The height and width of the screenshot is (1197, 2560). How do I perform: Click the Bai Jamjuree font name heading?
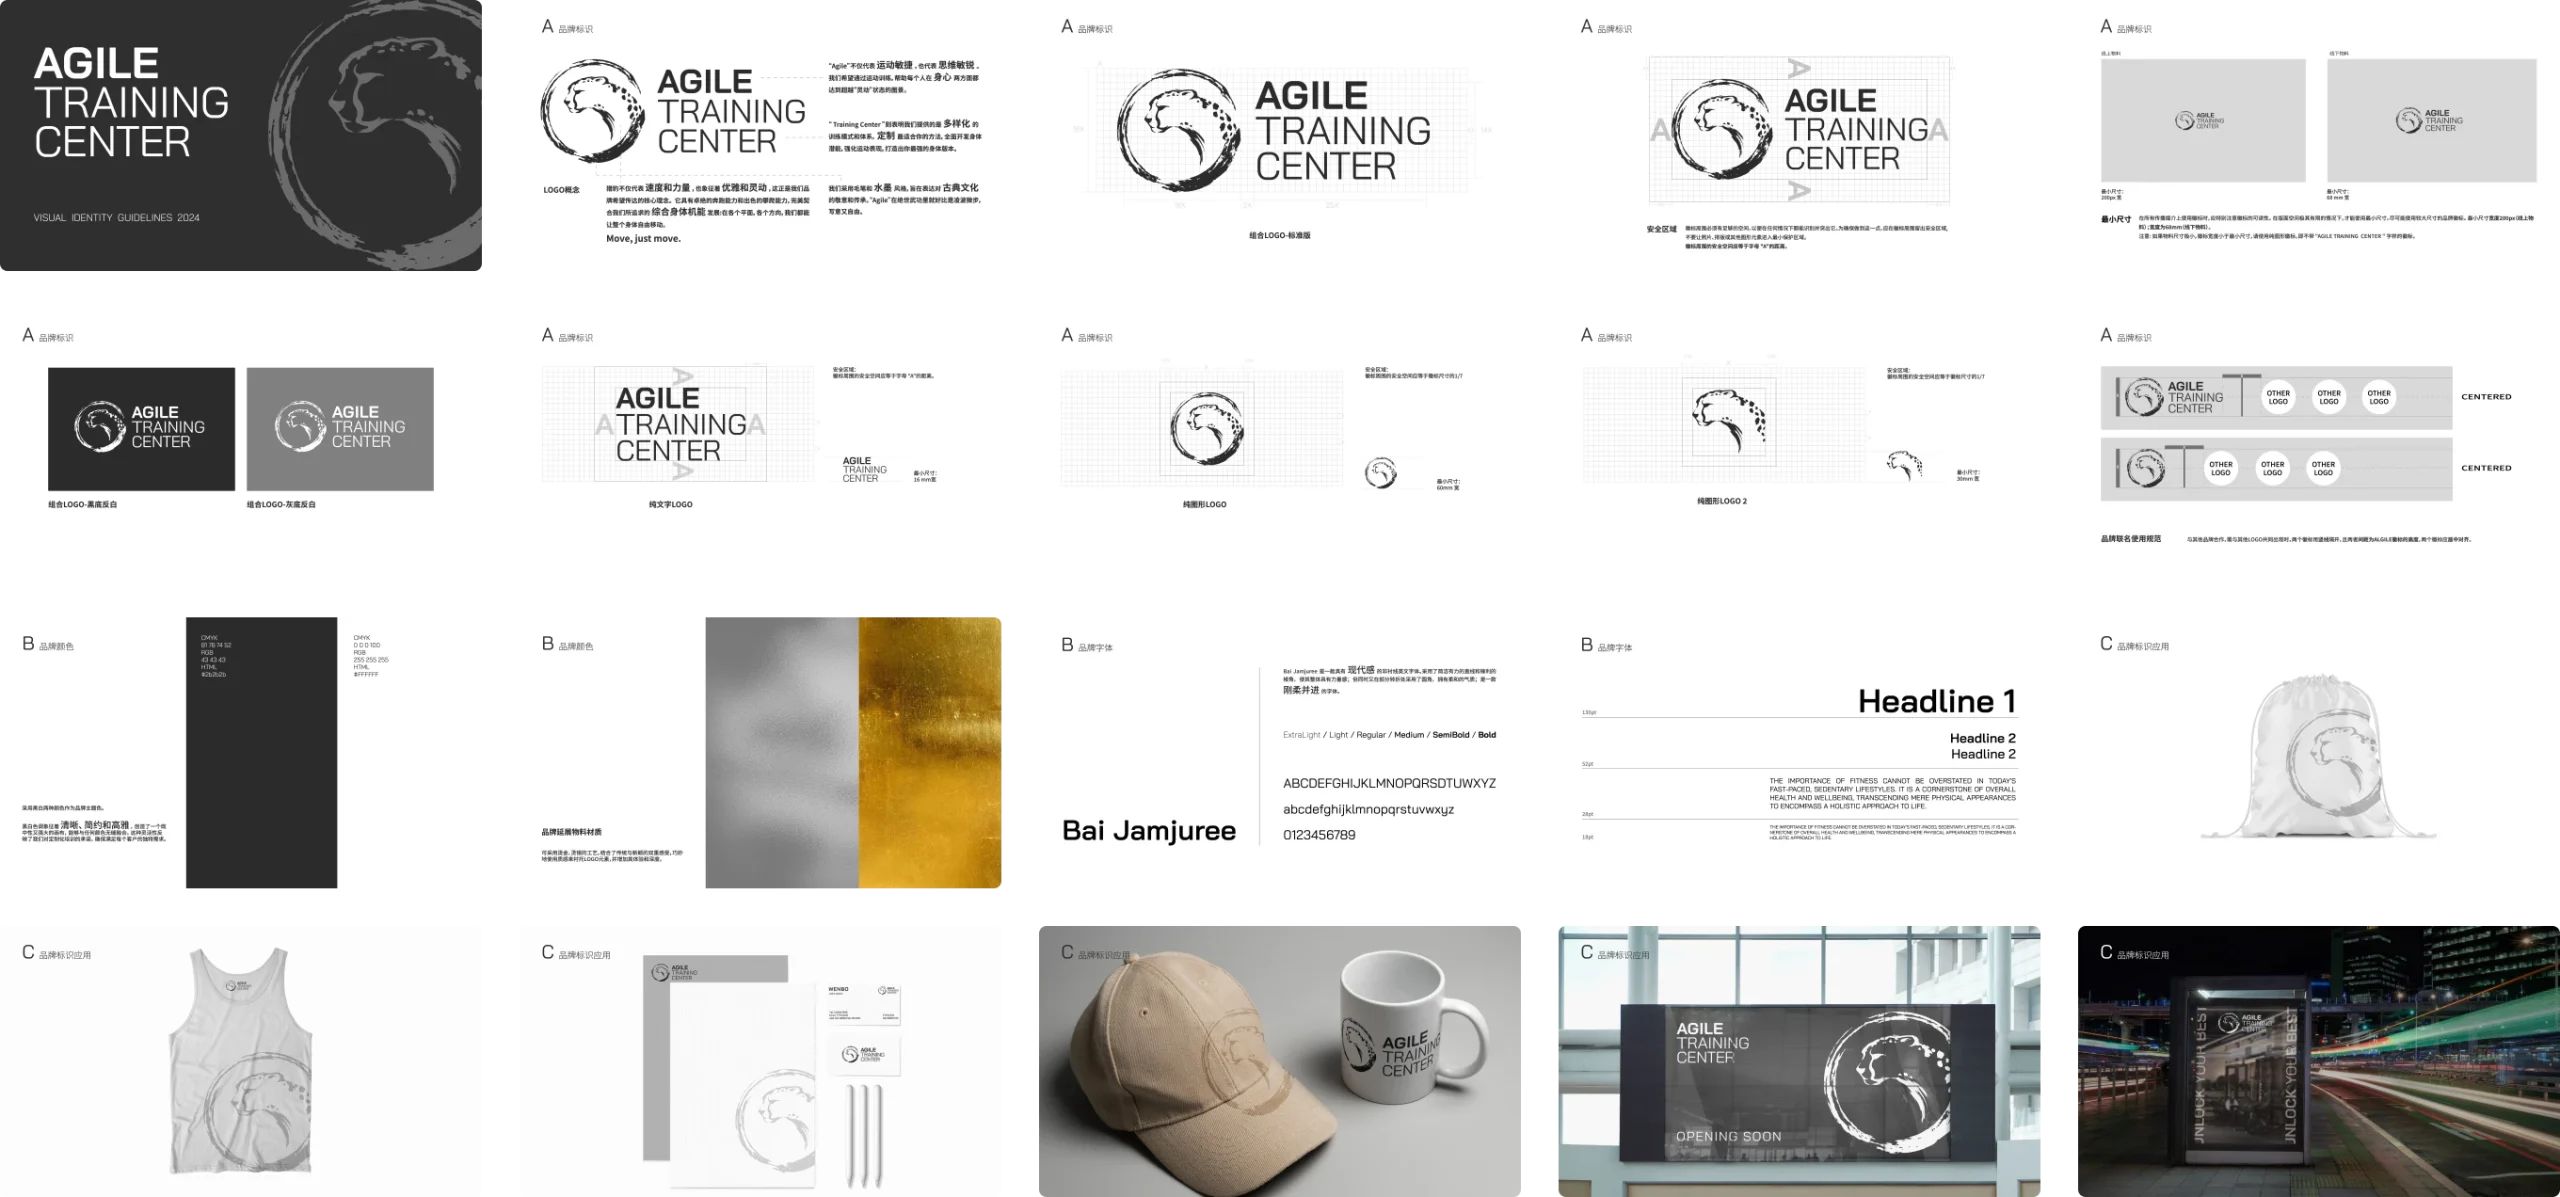coord(1148,831)
